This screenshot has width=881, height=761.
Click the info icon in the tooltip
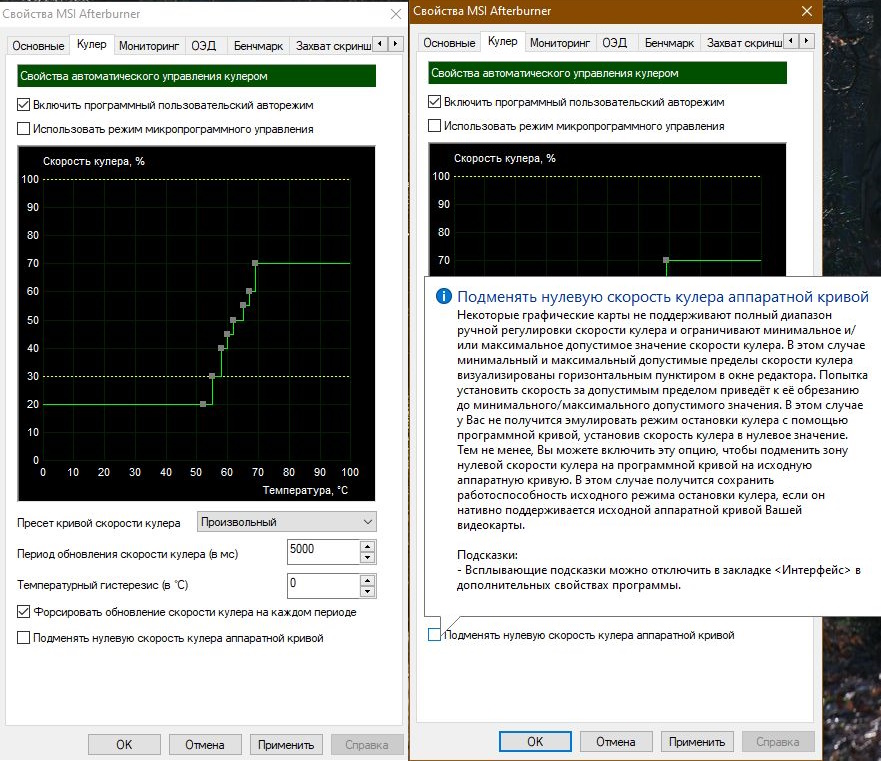click(x=444, y=296)
